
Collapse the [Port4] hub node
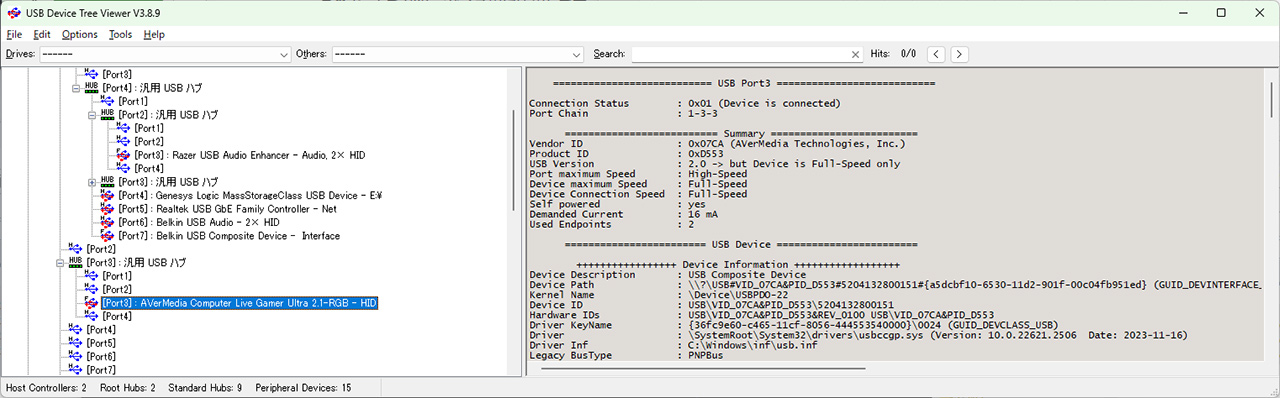pos(76,88)
